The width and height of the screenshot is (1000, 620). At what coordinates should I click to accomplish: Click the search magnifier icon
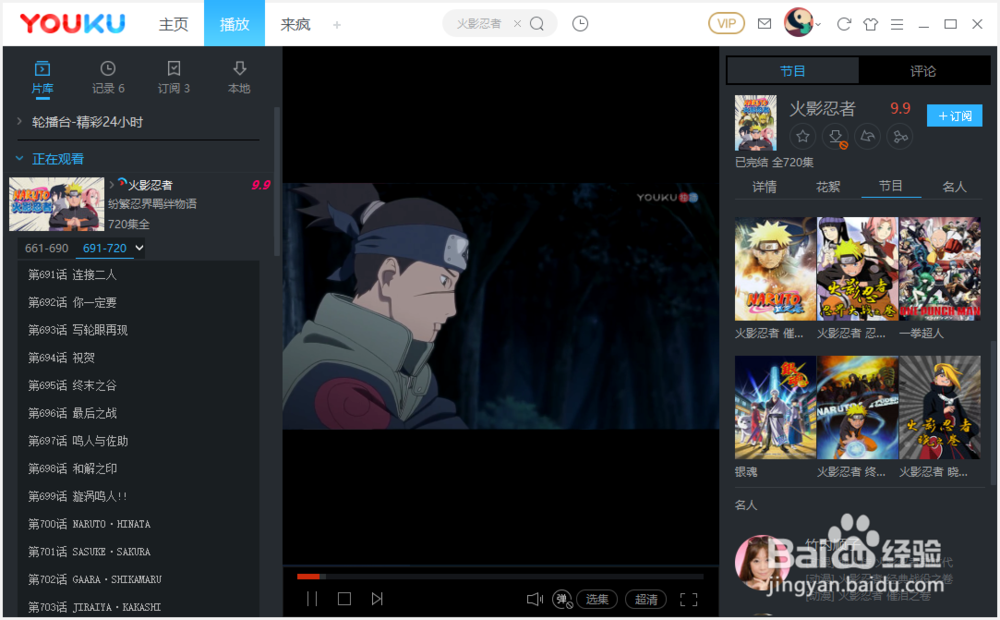coord(537,24)
